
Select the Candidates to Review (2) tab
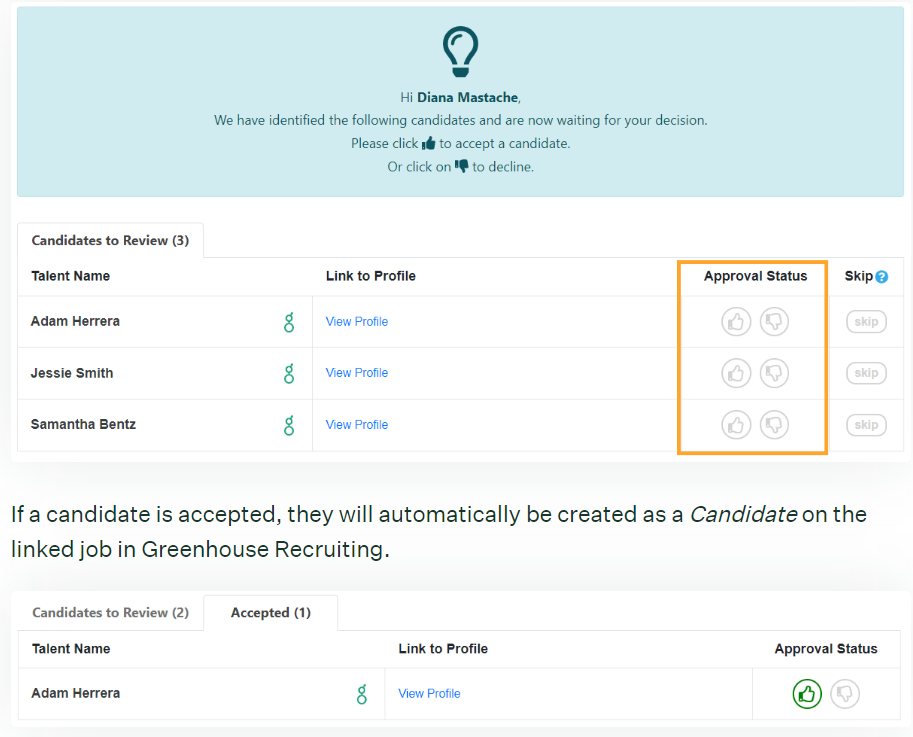[x=110, y=613]
